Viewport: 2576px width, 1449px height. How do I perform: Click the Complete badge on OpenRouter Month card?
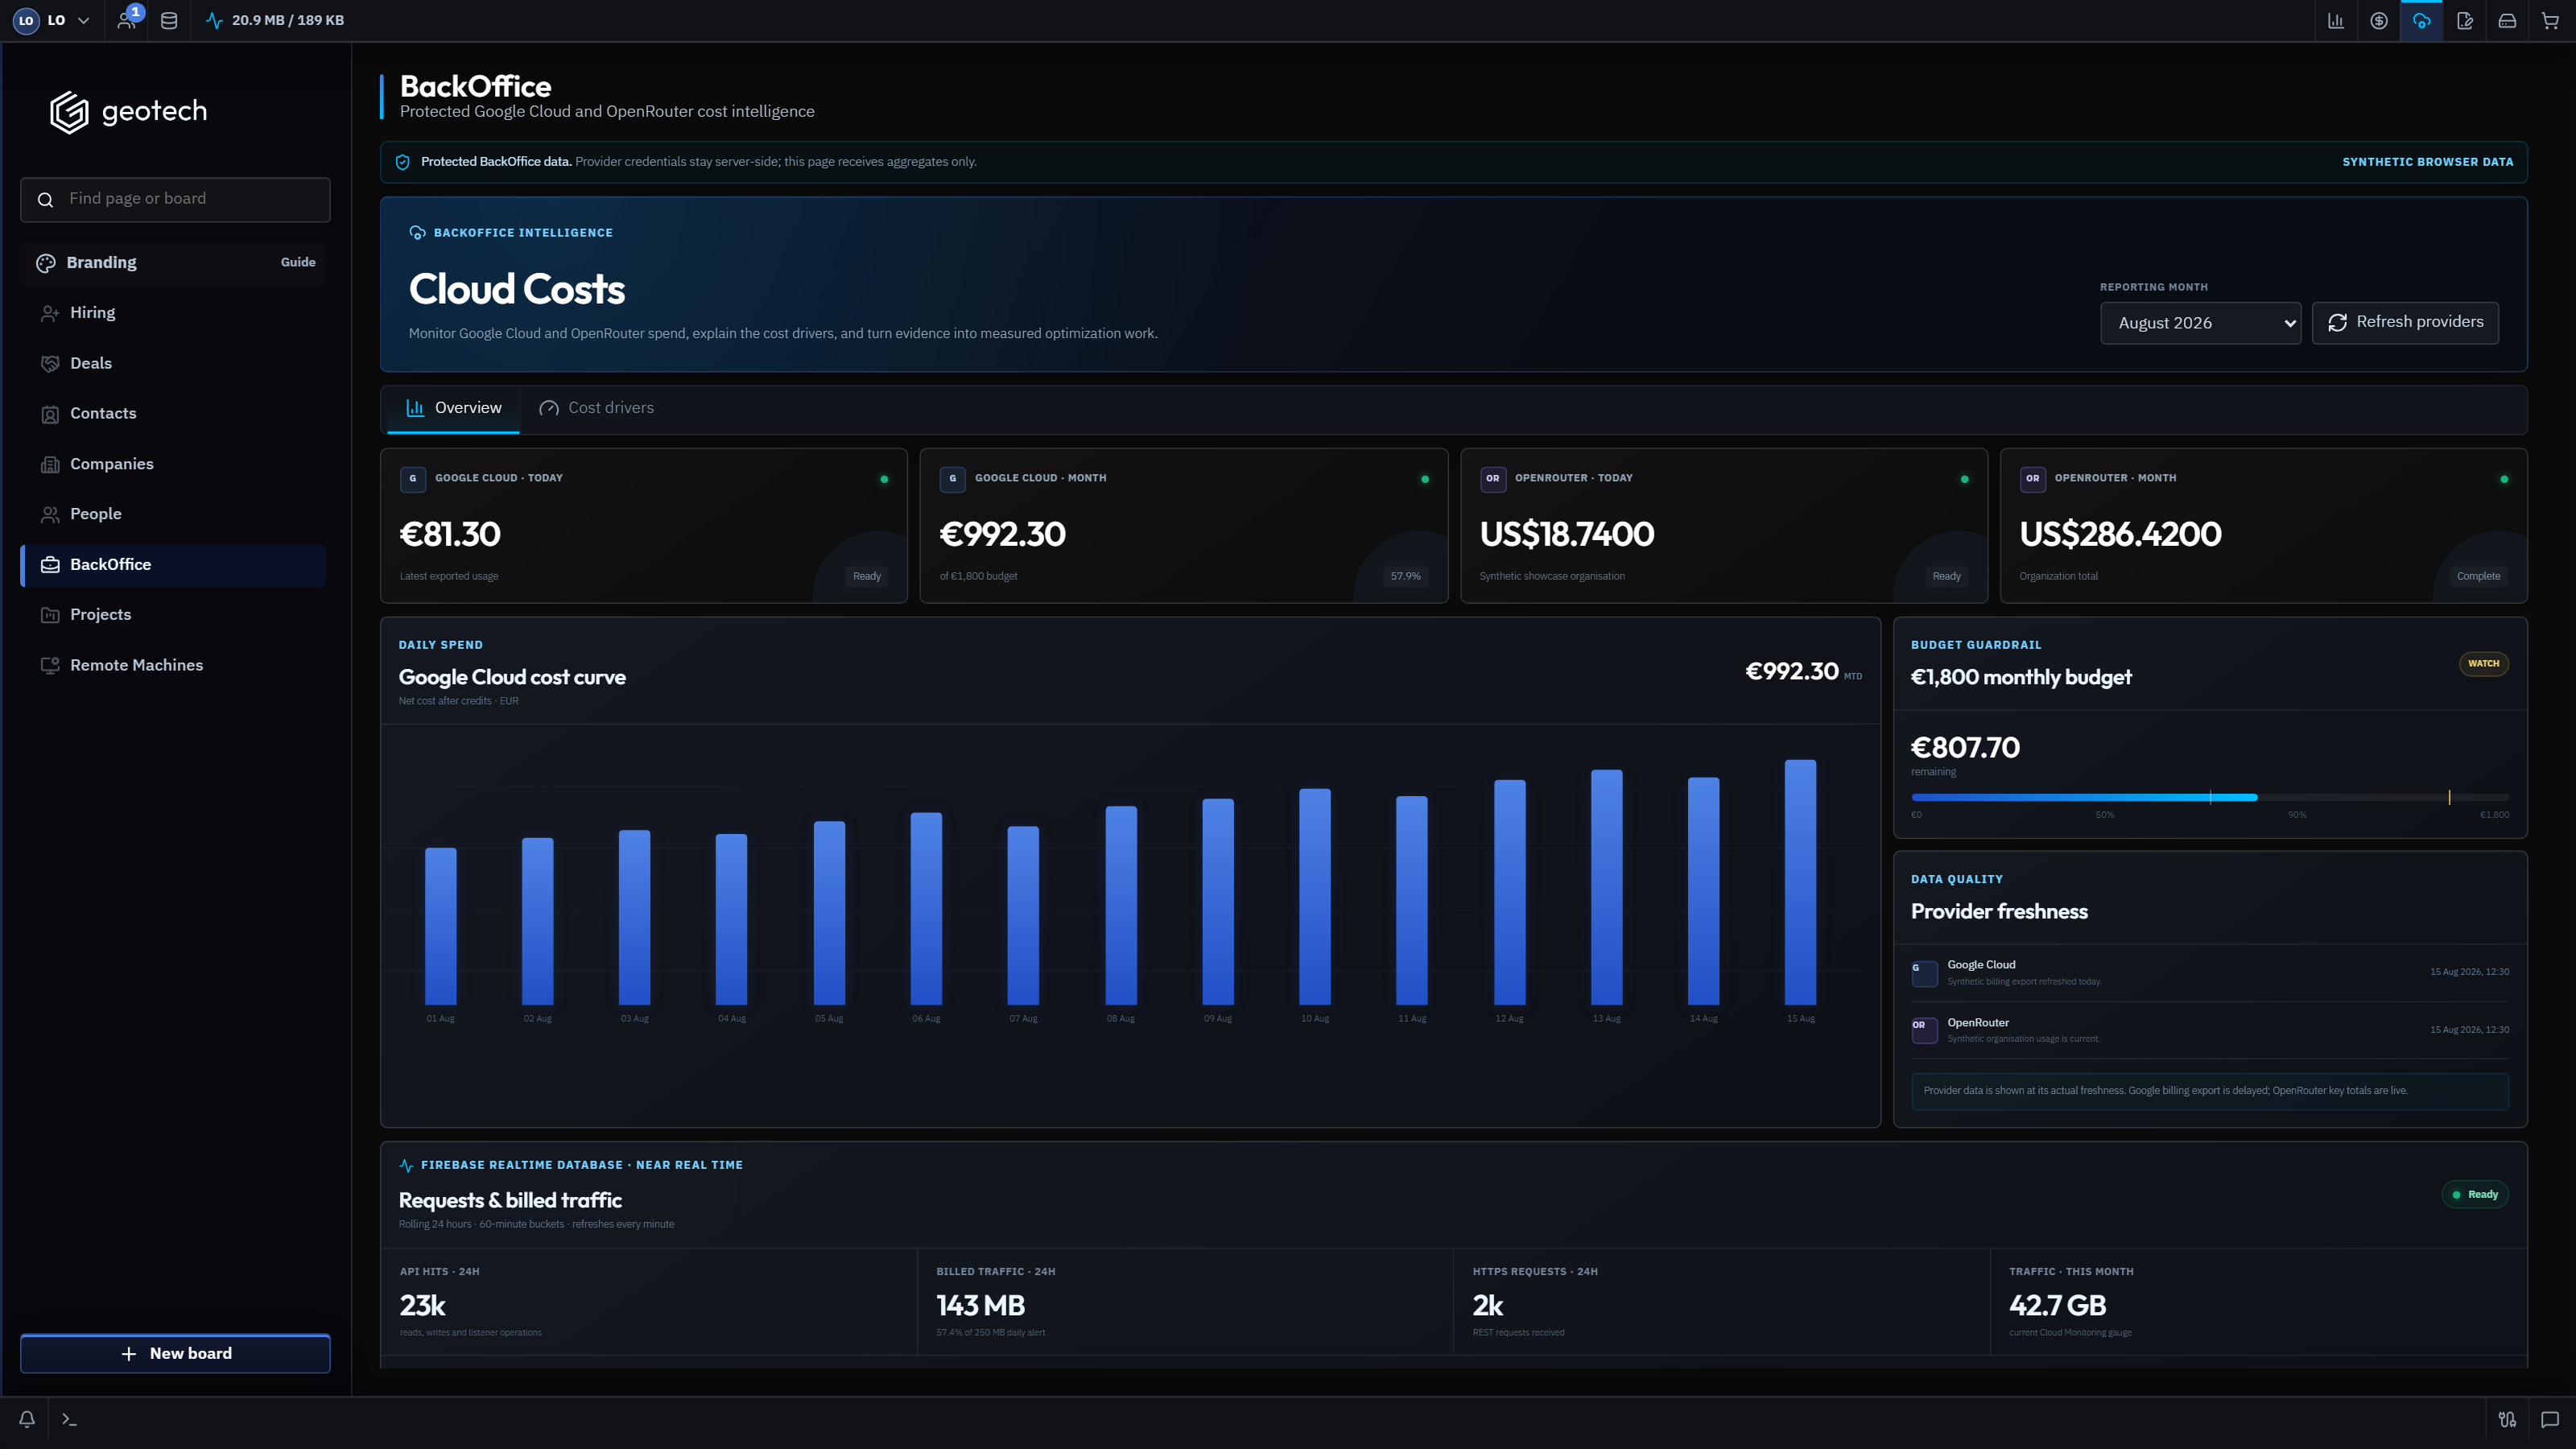click(x=2478, y=576)
